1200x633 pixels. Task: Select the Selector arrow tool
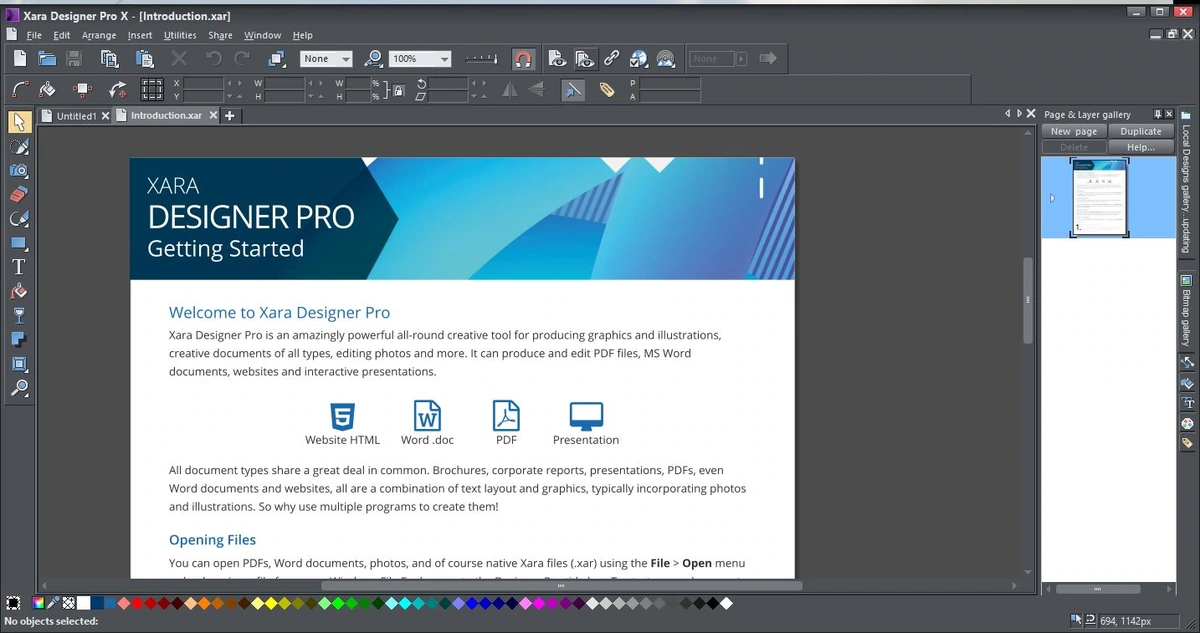(18, 122)
